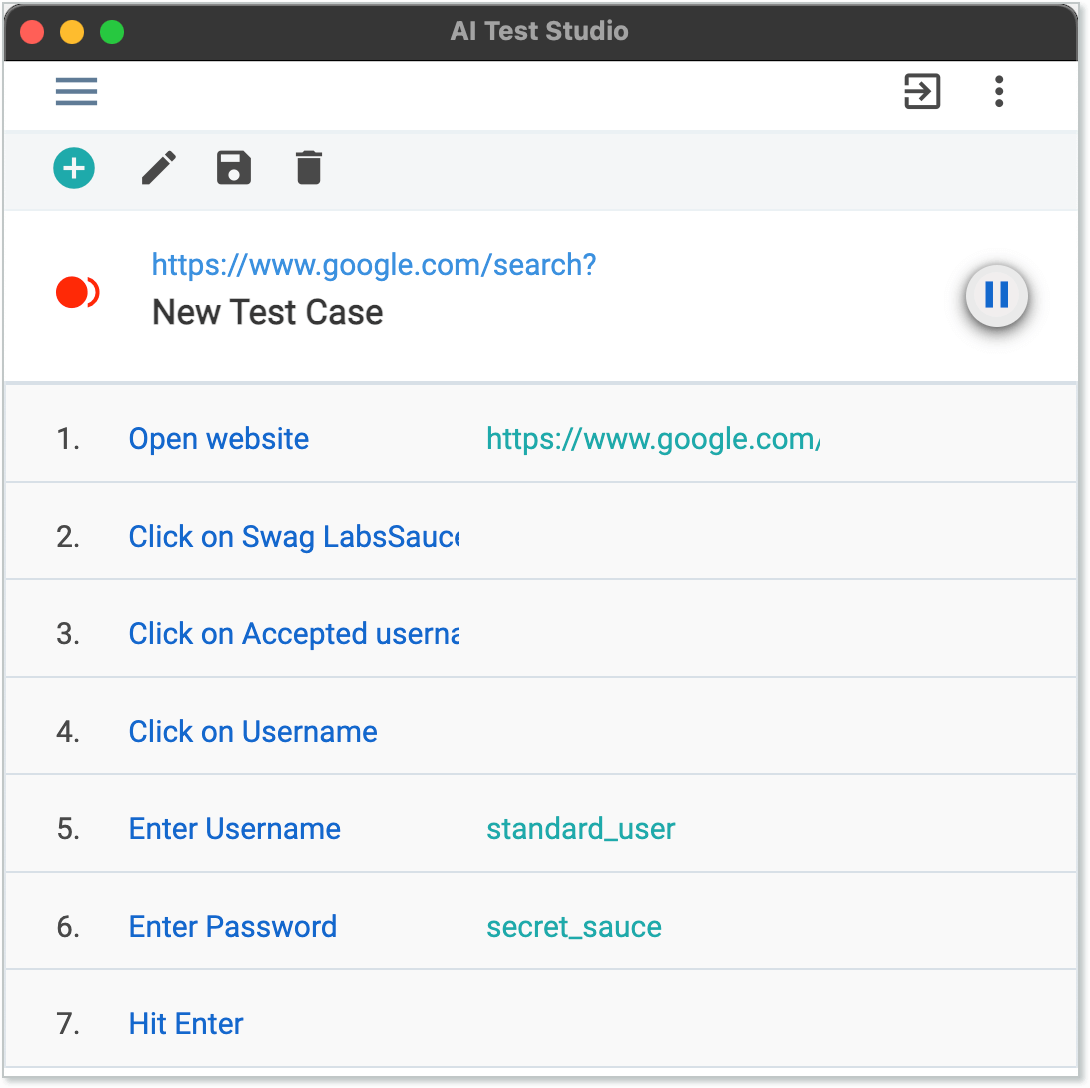
Task: Select step 3 Click on Accepted username
Action: click(x=293, y=633)
